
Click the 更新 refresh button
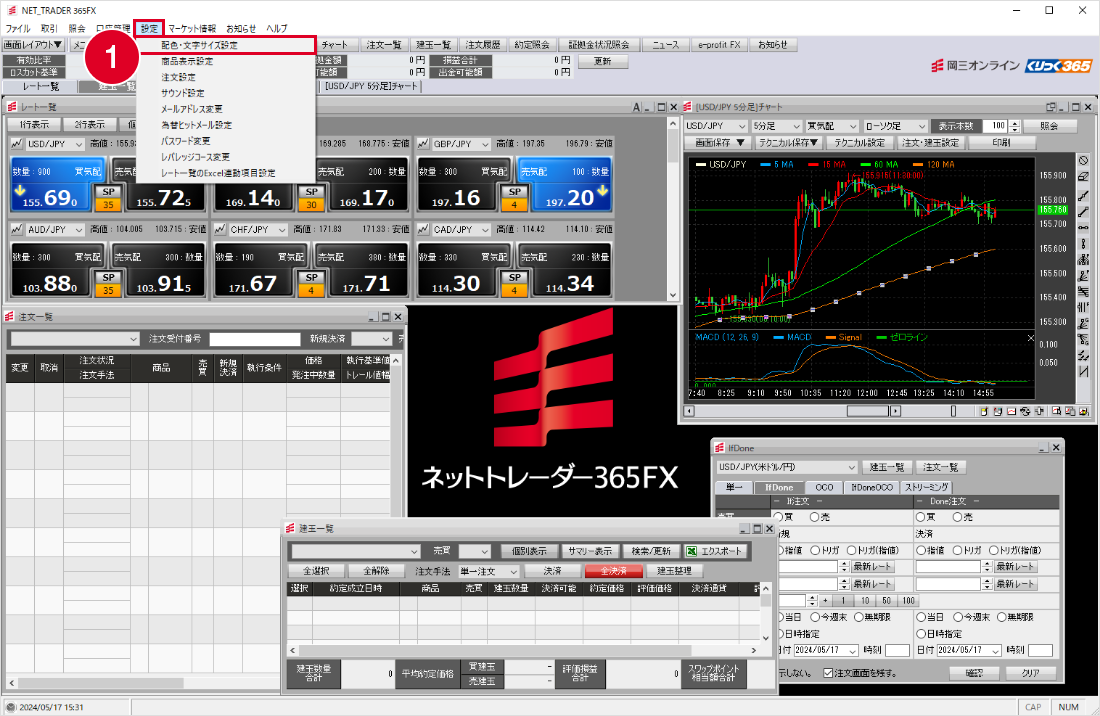(603, 61)
